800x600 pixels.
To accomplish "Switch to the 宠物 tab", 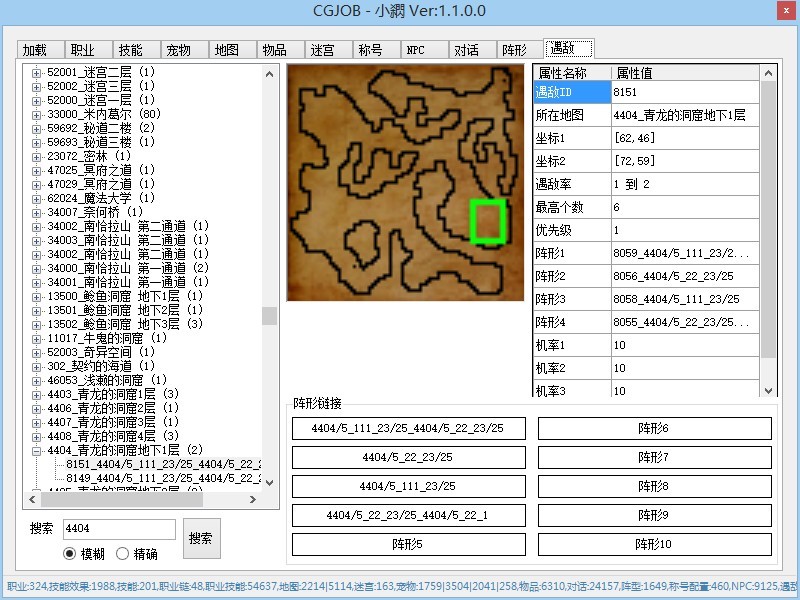I will coord(178,50).
